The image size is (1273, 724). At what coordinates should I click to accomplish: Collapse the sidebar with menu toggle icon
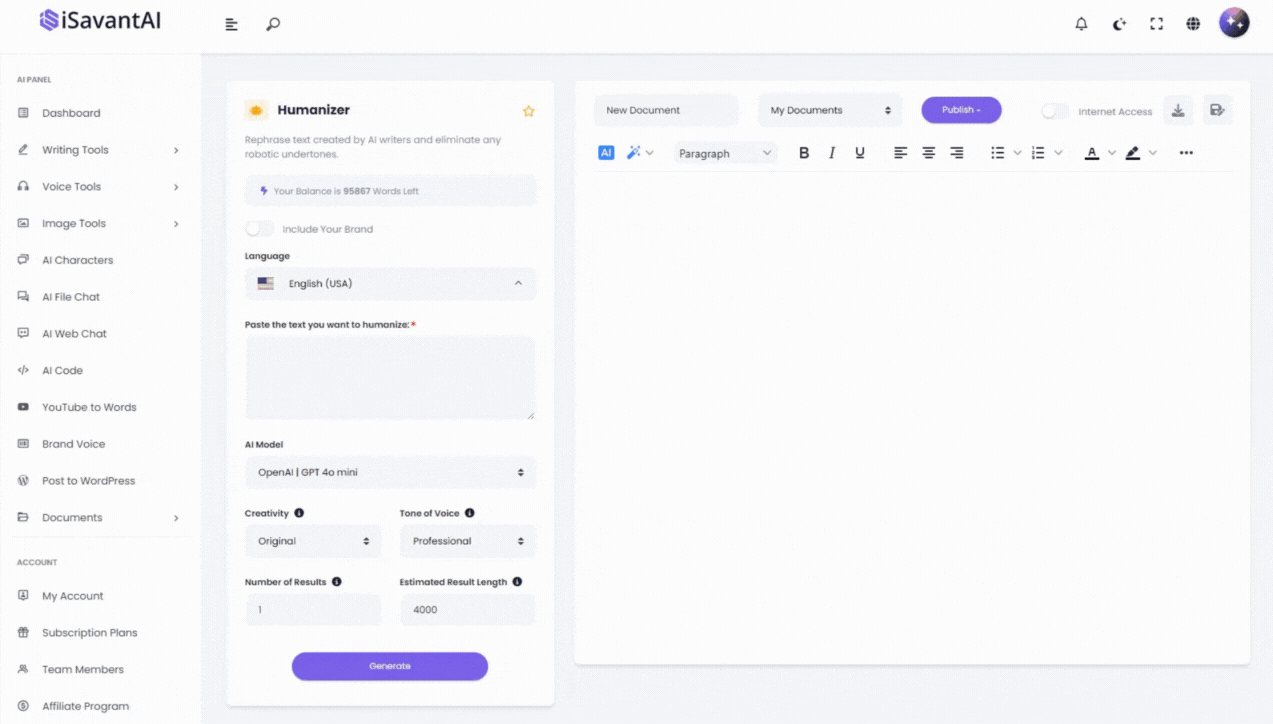click(x=231, y=24)
